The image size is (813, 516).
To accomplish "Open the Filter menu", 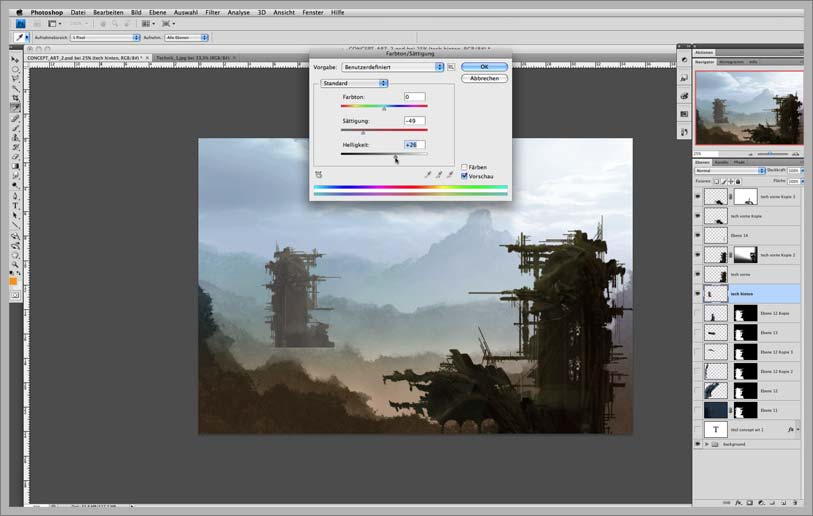I will [x=213, y=12].
